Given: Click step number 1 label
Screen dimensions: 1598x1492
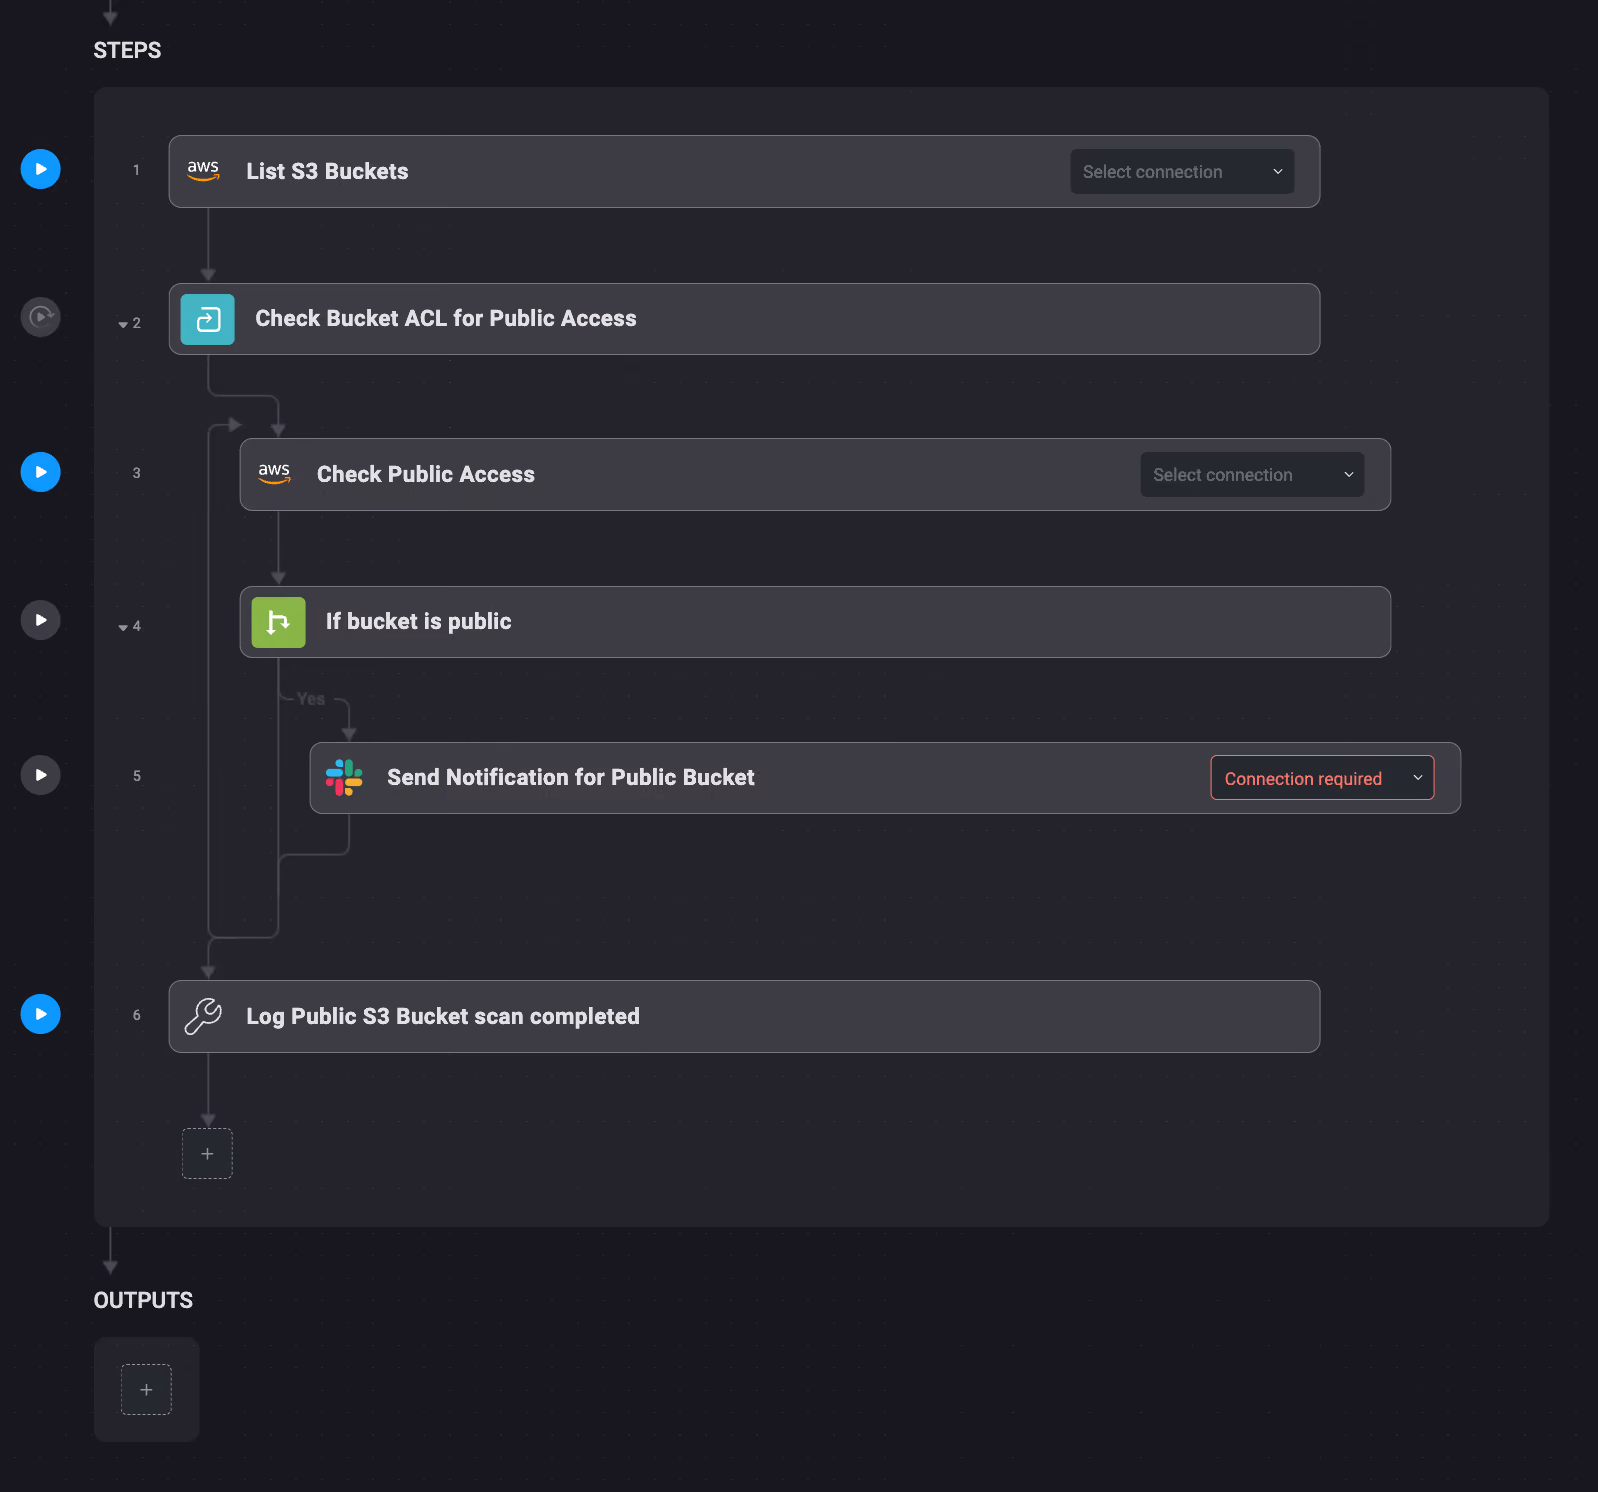Looking at the screenshot, I should 137,170.
